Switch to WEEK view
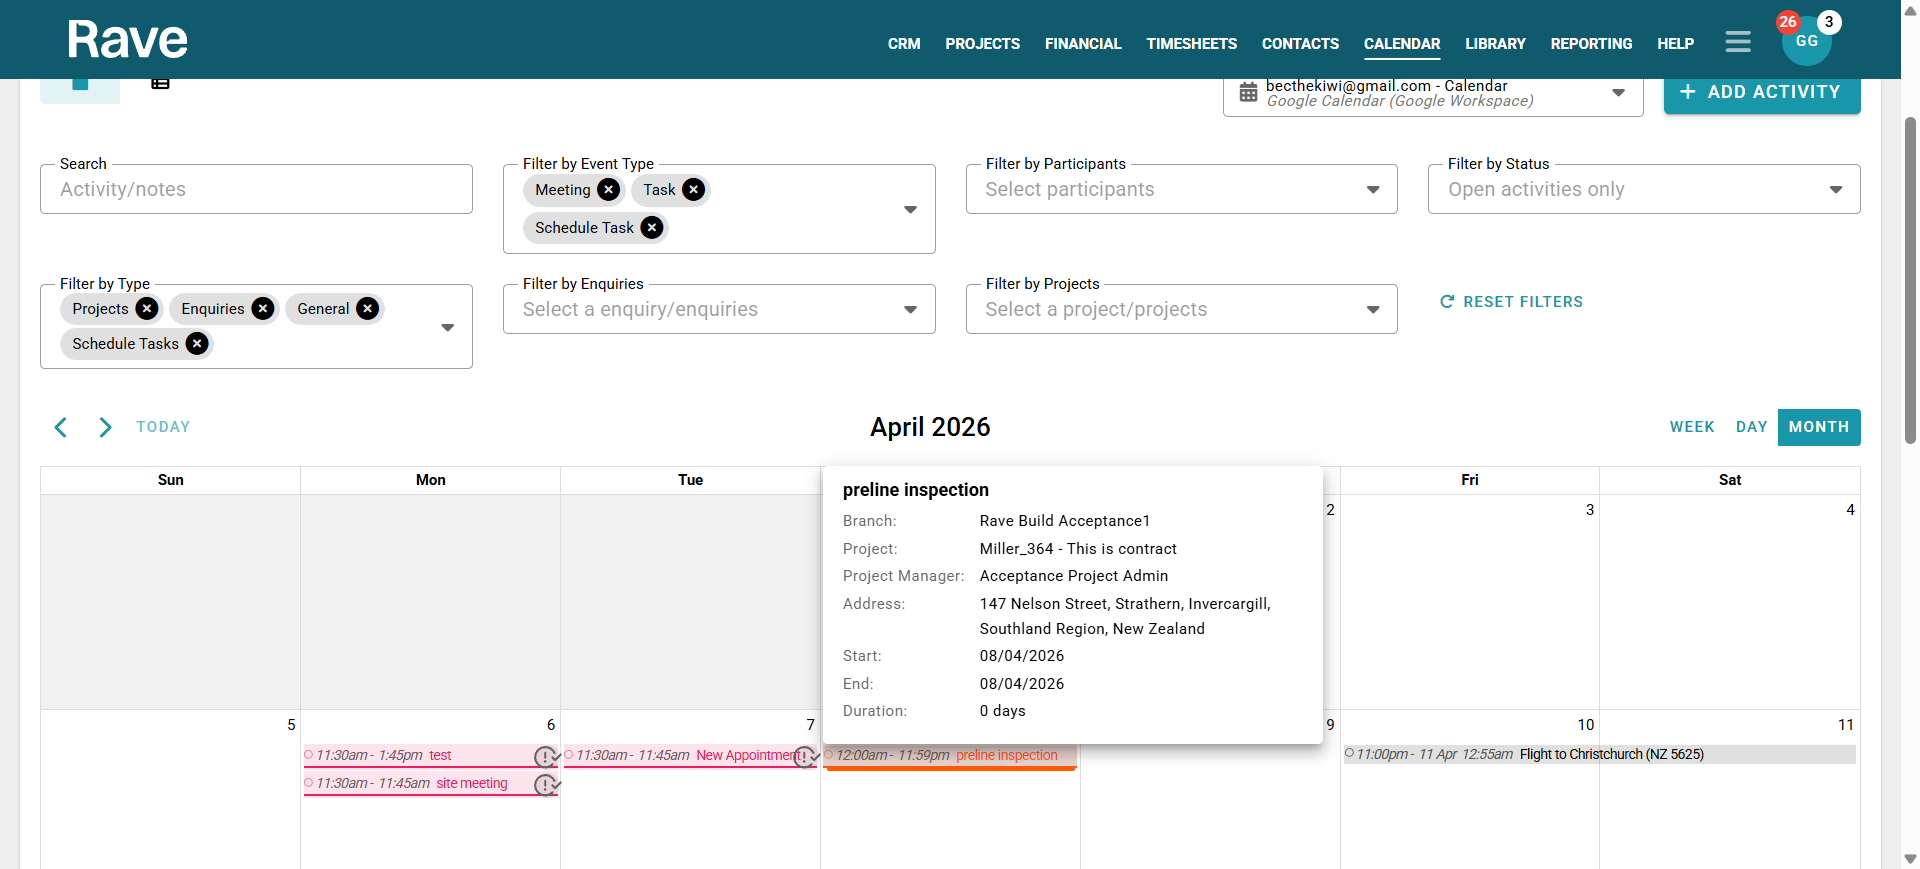Screen dimensions: 1920x869 [x=1692, y=427]
